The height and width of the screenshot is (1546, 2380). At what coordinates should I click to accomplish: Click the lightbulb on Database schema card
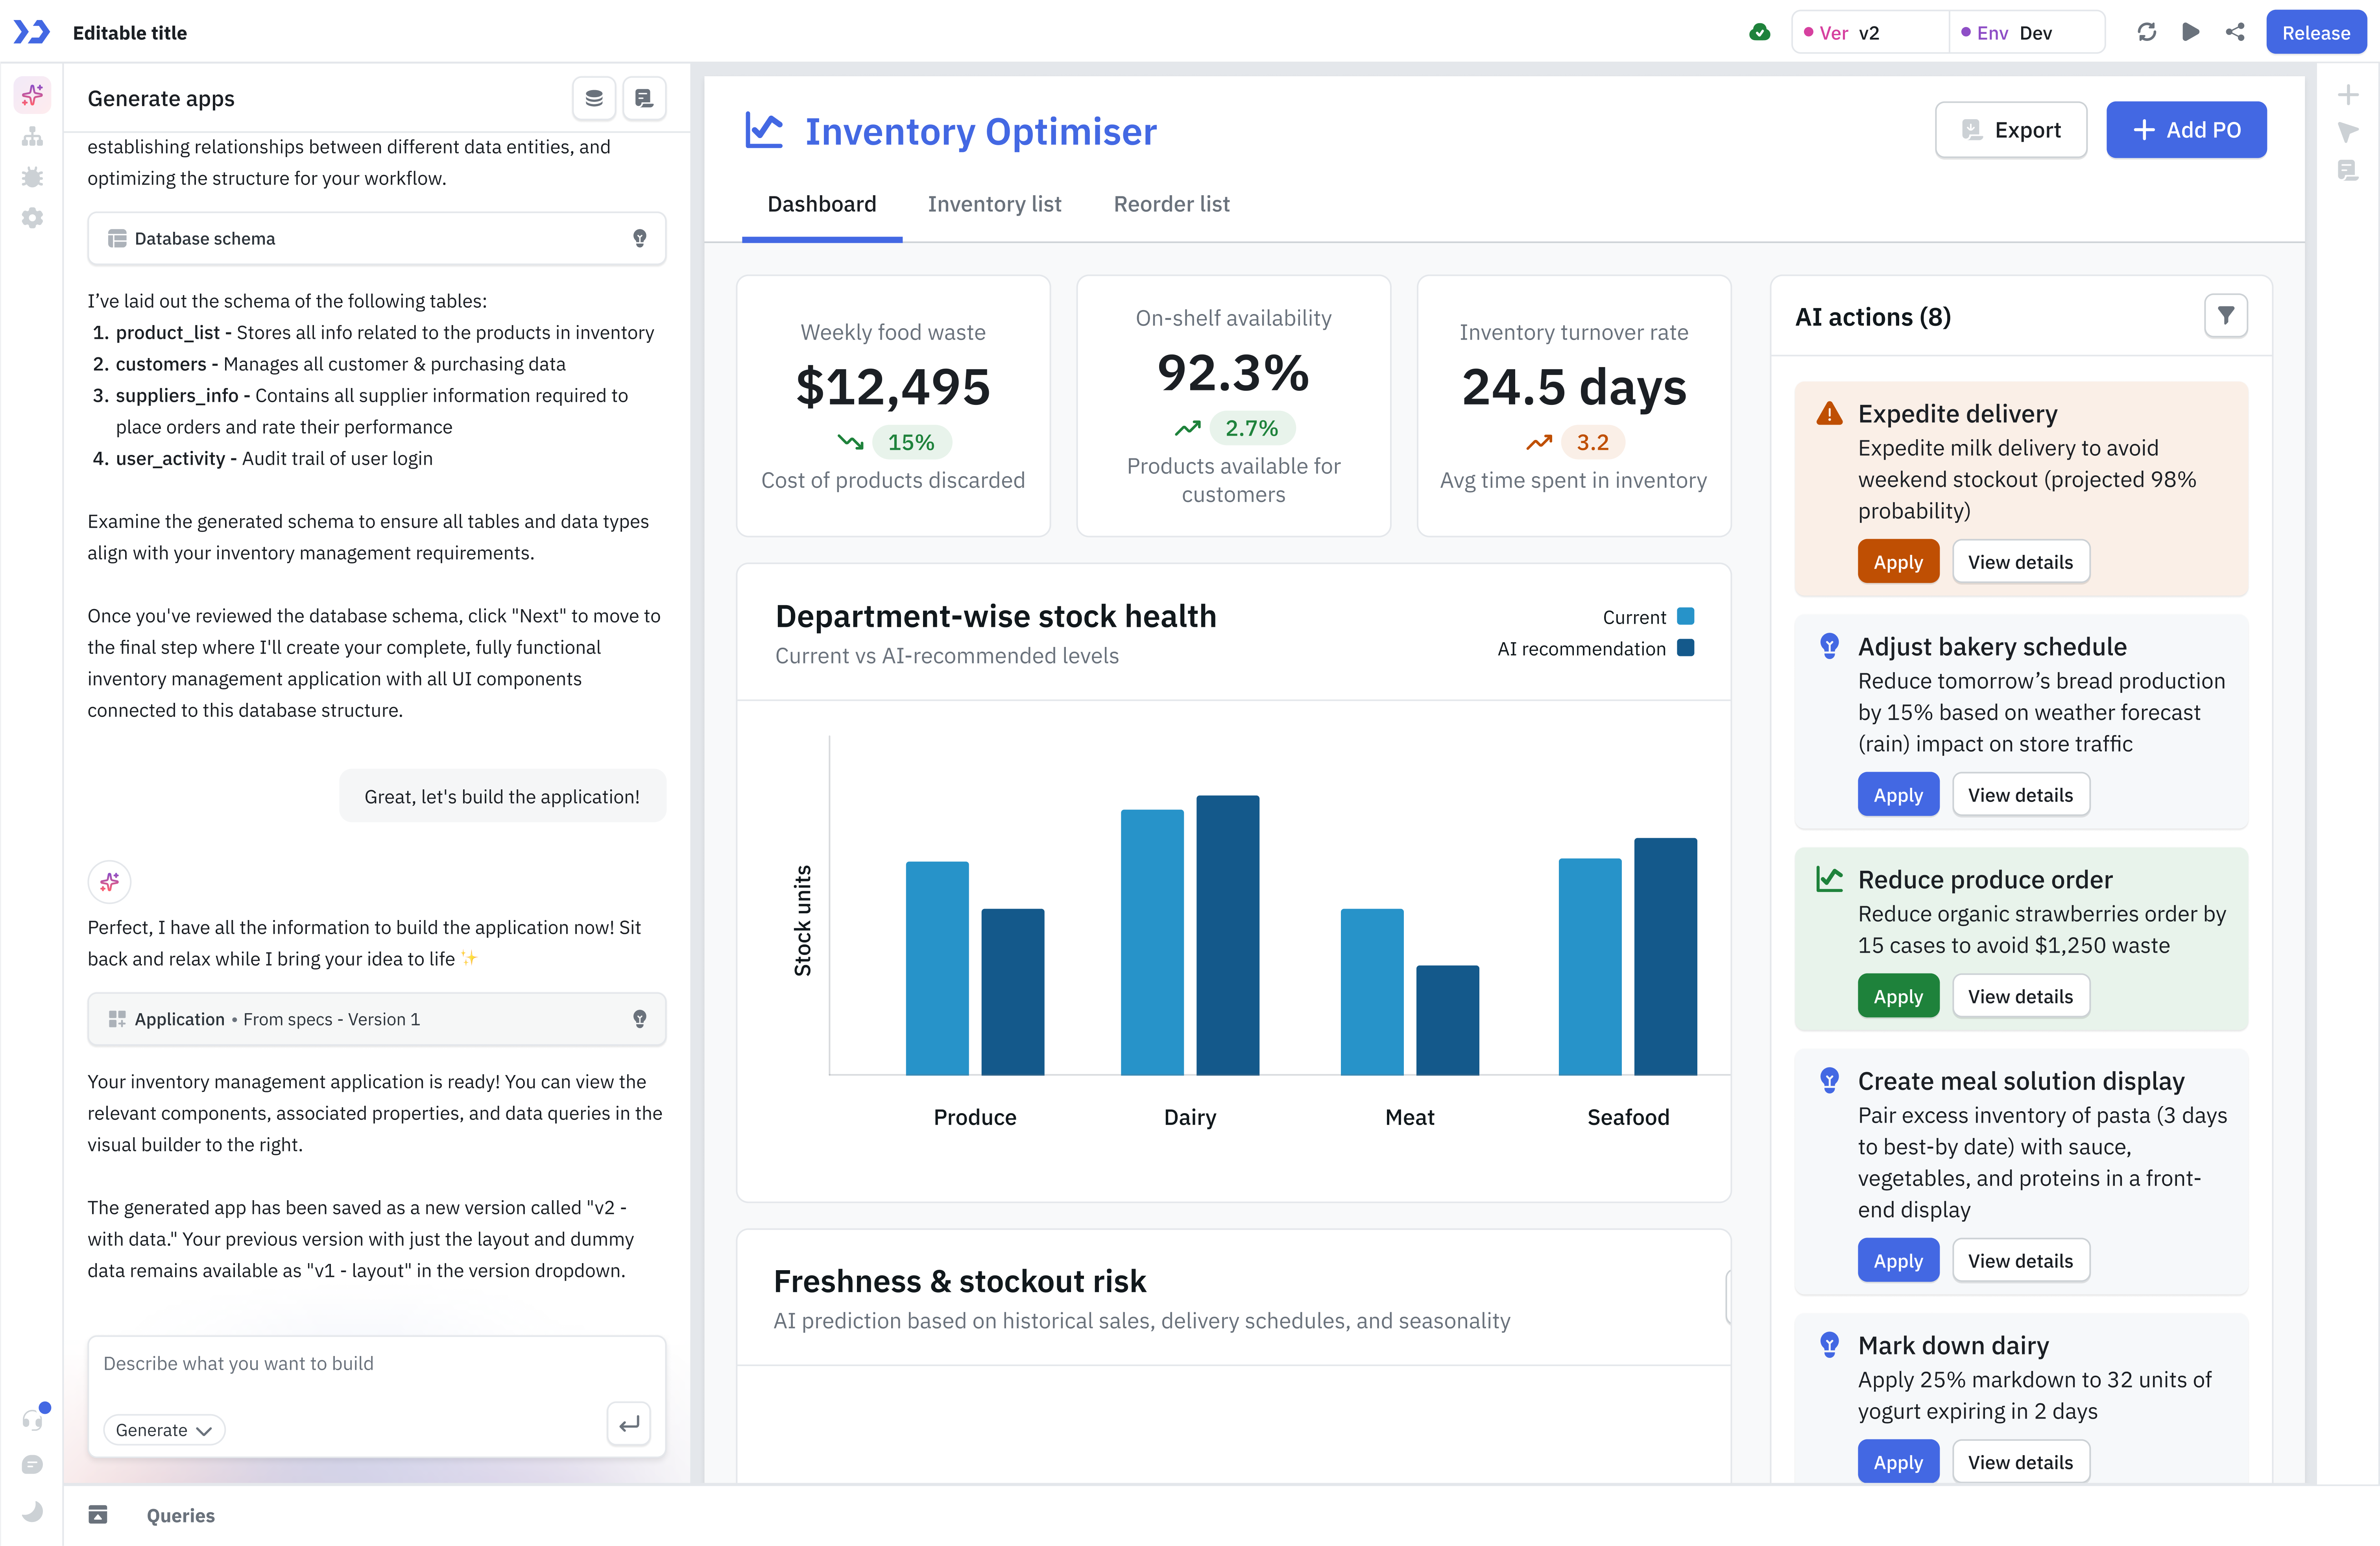click(x=640, y=238)
